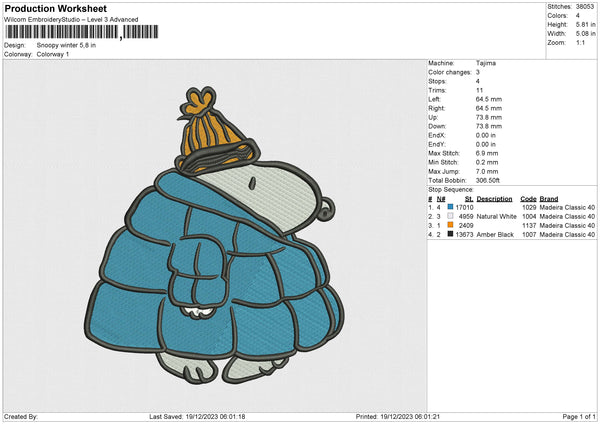Click 'Created By:' in the footer
Screen dimensions: 600x424
21,417
